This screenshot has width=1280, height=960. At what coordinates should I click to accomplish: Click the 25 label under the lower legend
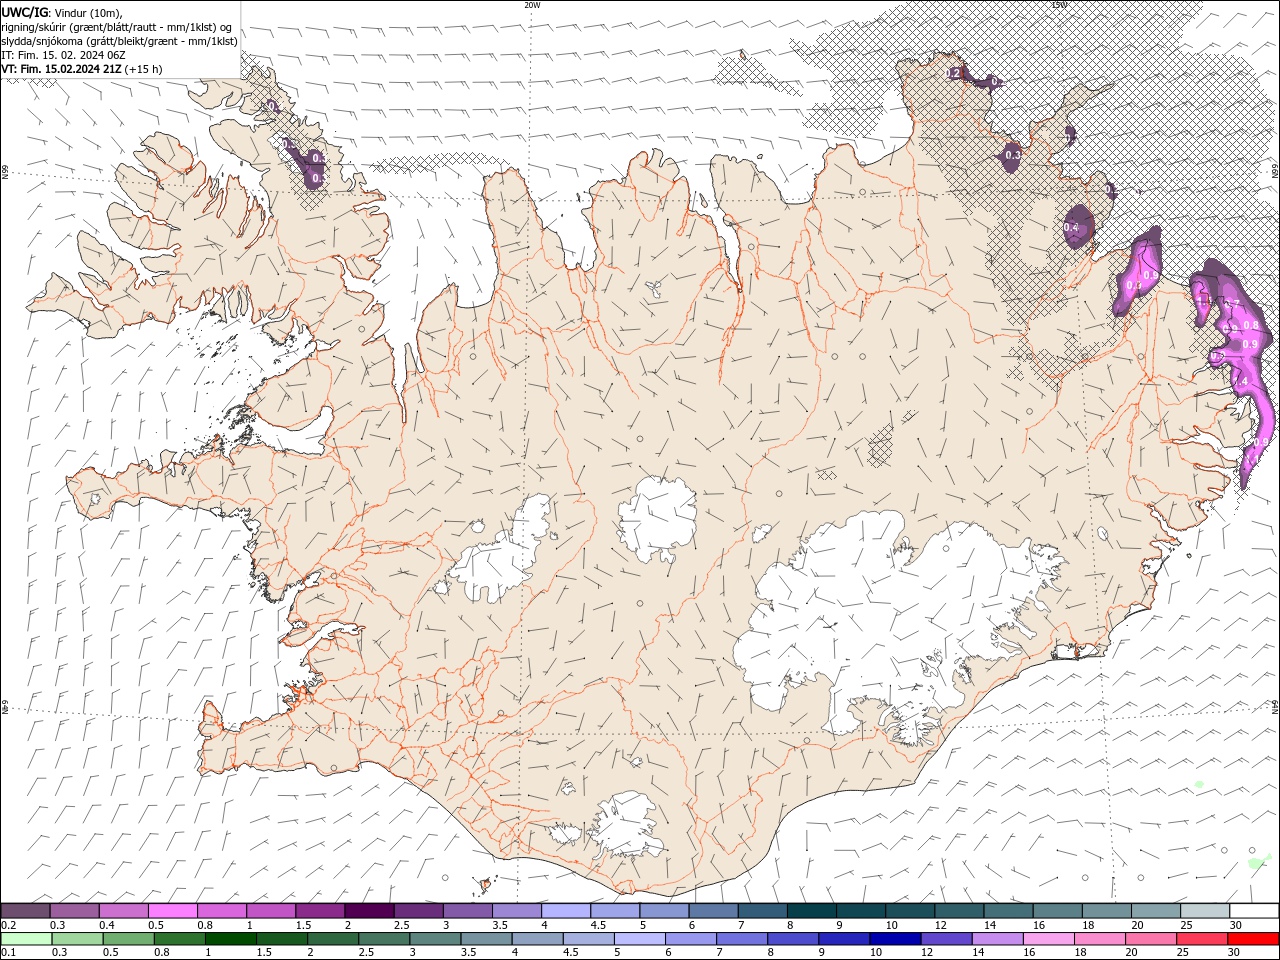tap(1183, 953)
